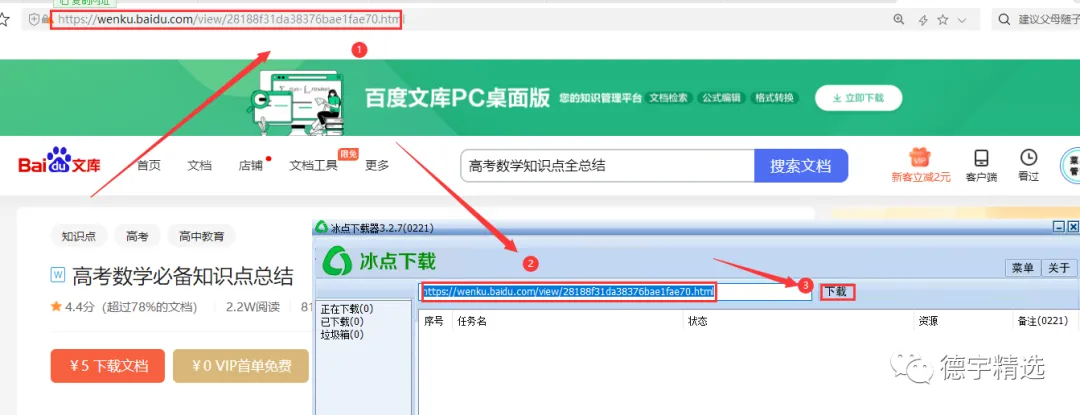Open the 文档 navigation item
Viewport: 1080px width, 415px height.
[200, 165]
